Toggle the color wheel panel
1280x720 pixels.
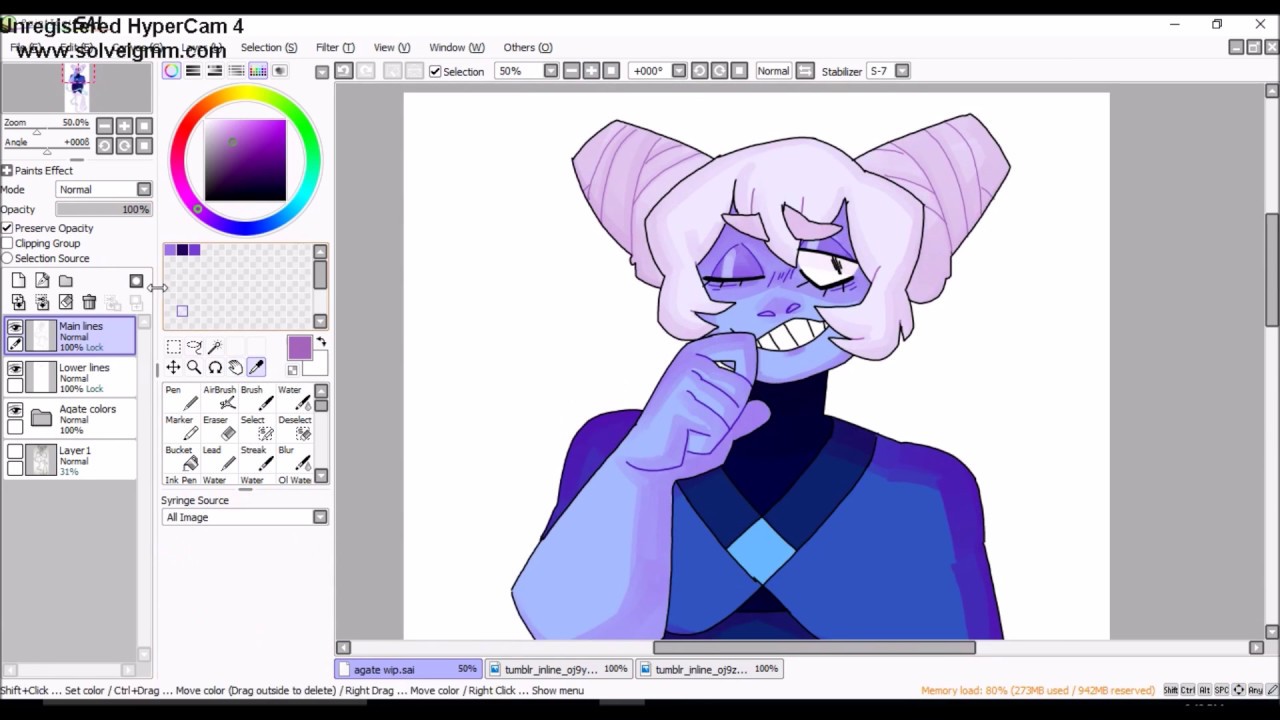tap(172, 71)
